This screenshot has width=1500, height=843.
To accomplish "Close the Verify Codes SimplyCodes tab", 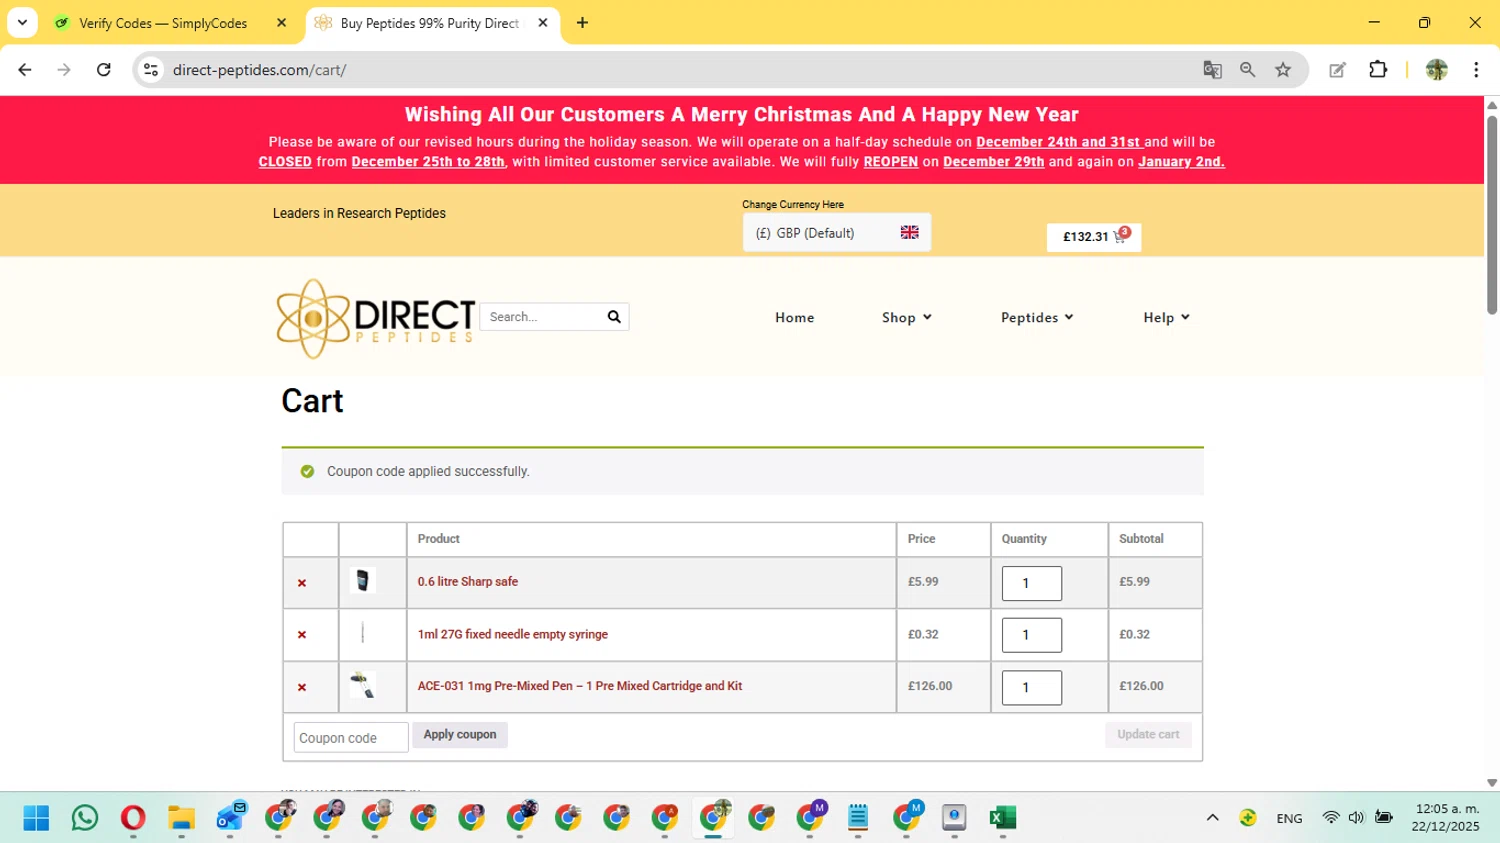I will click(282, 23).
